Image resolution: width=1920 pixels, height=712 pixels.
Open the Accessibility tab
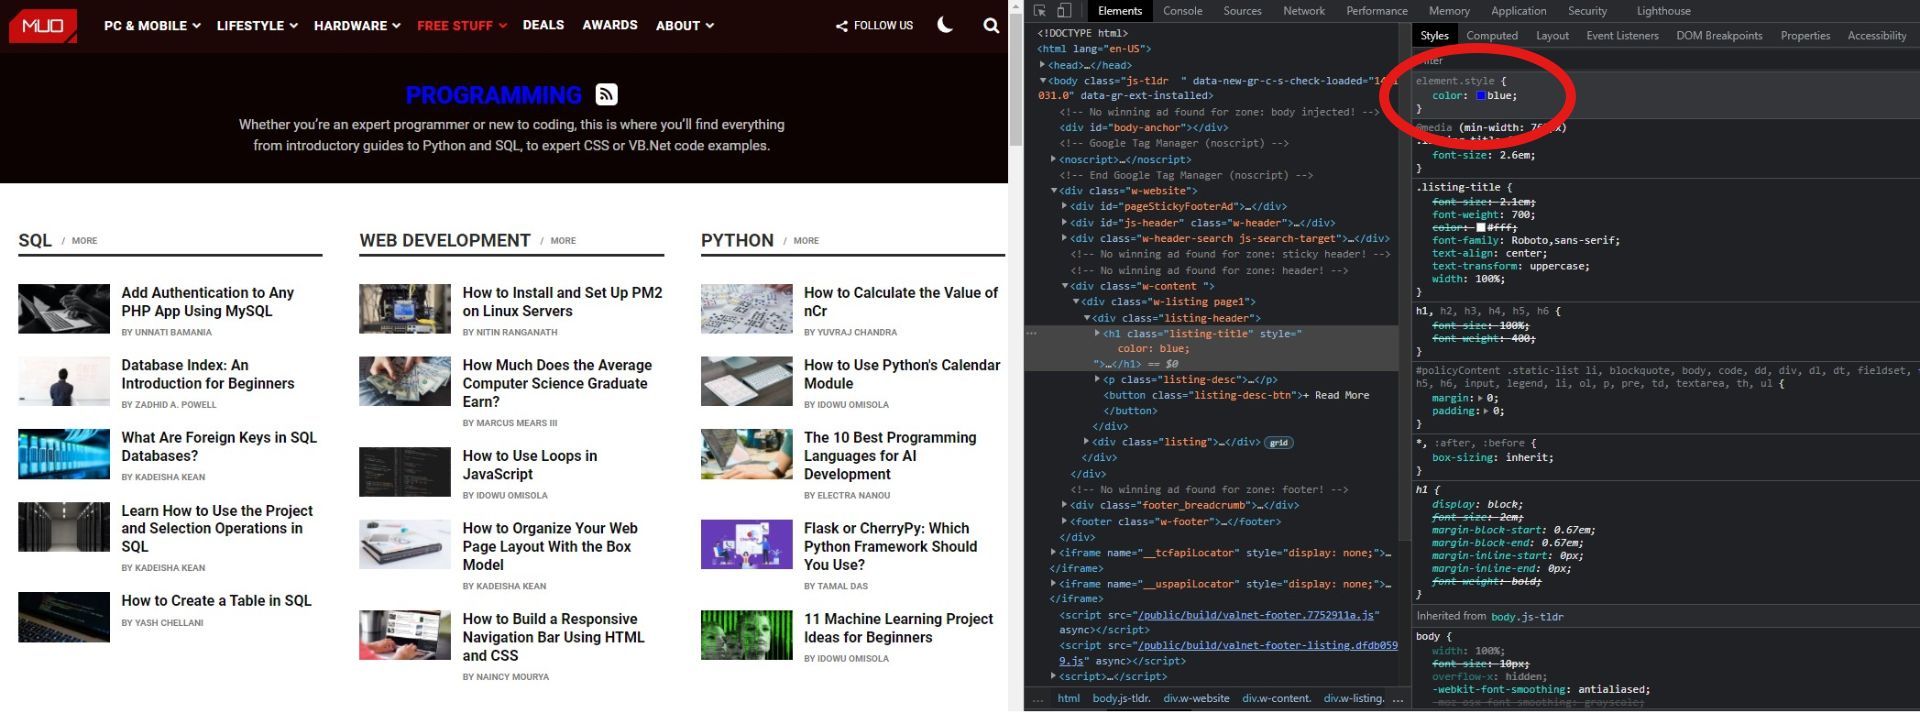tap(1876, 36)
